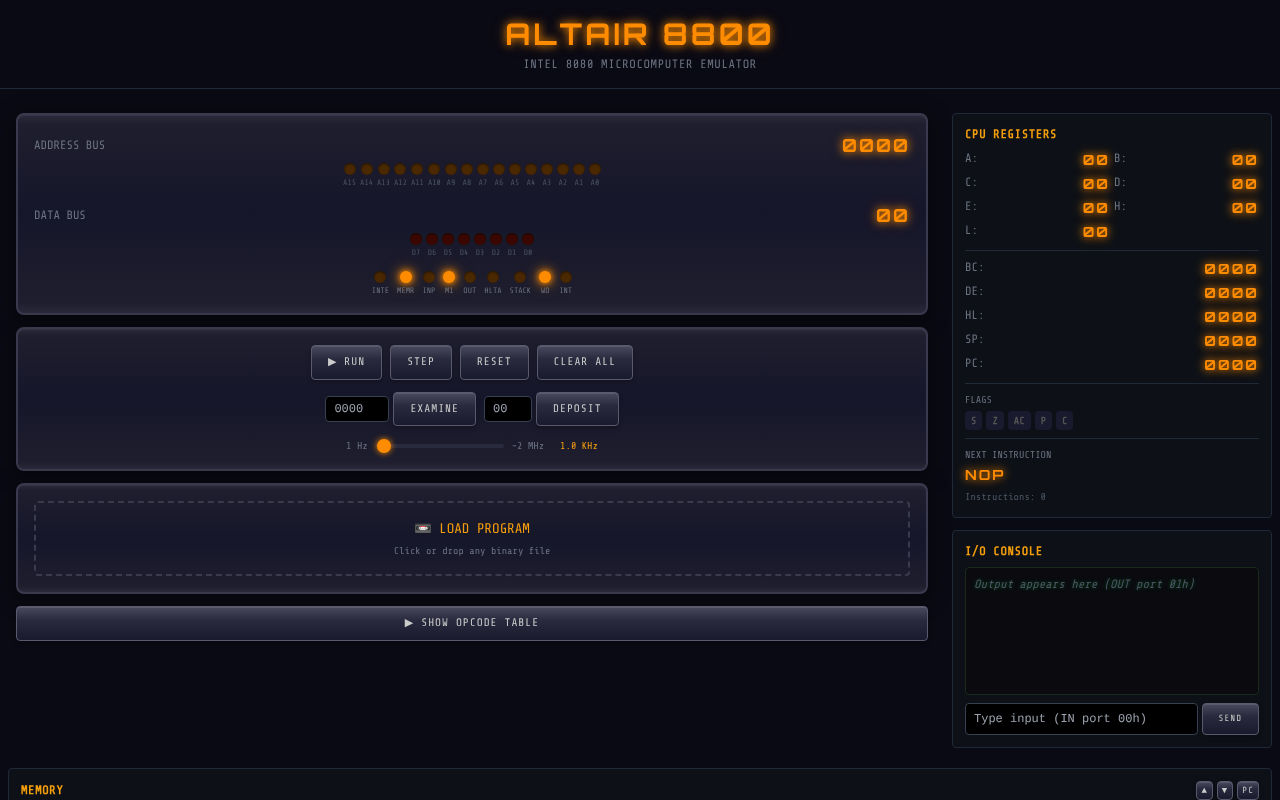The height and width of the screenshot is (800, 1280).
Task: Click the D2 data bus LED
Action: [x=496, y=240]
